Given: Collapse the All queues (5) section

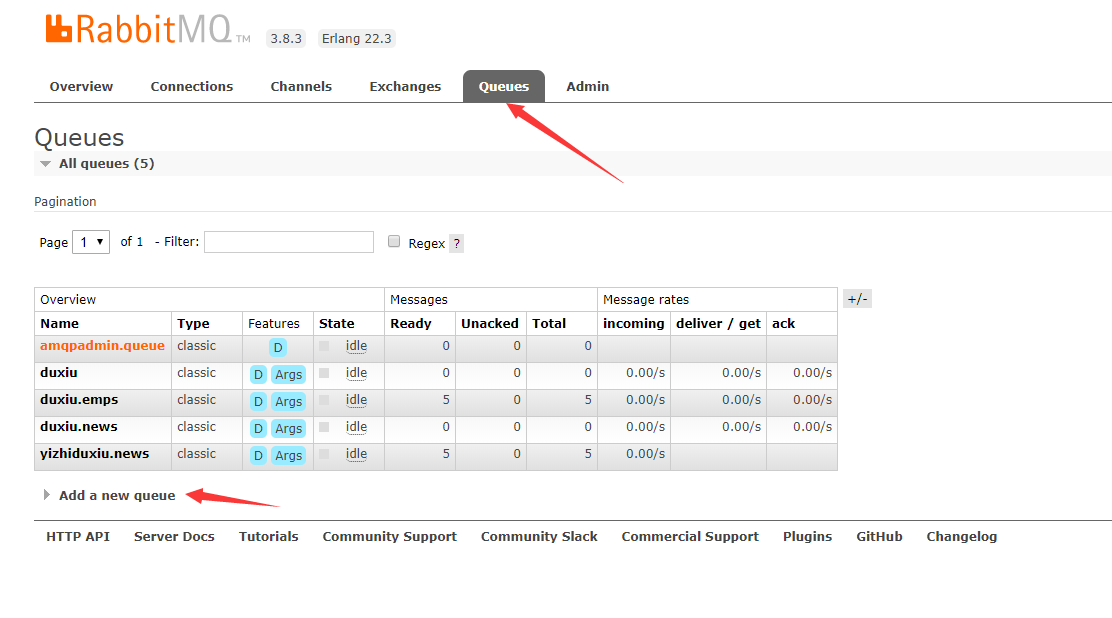Looking at the screenshot, I should (105, 163).
